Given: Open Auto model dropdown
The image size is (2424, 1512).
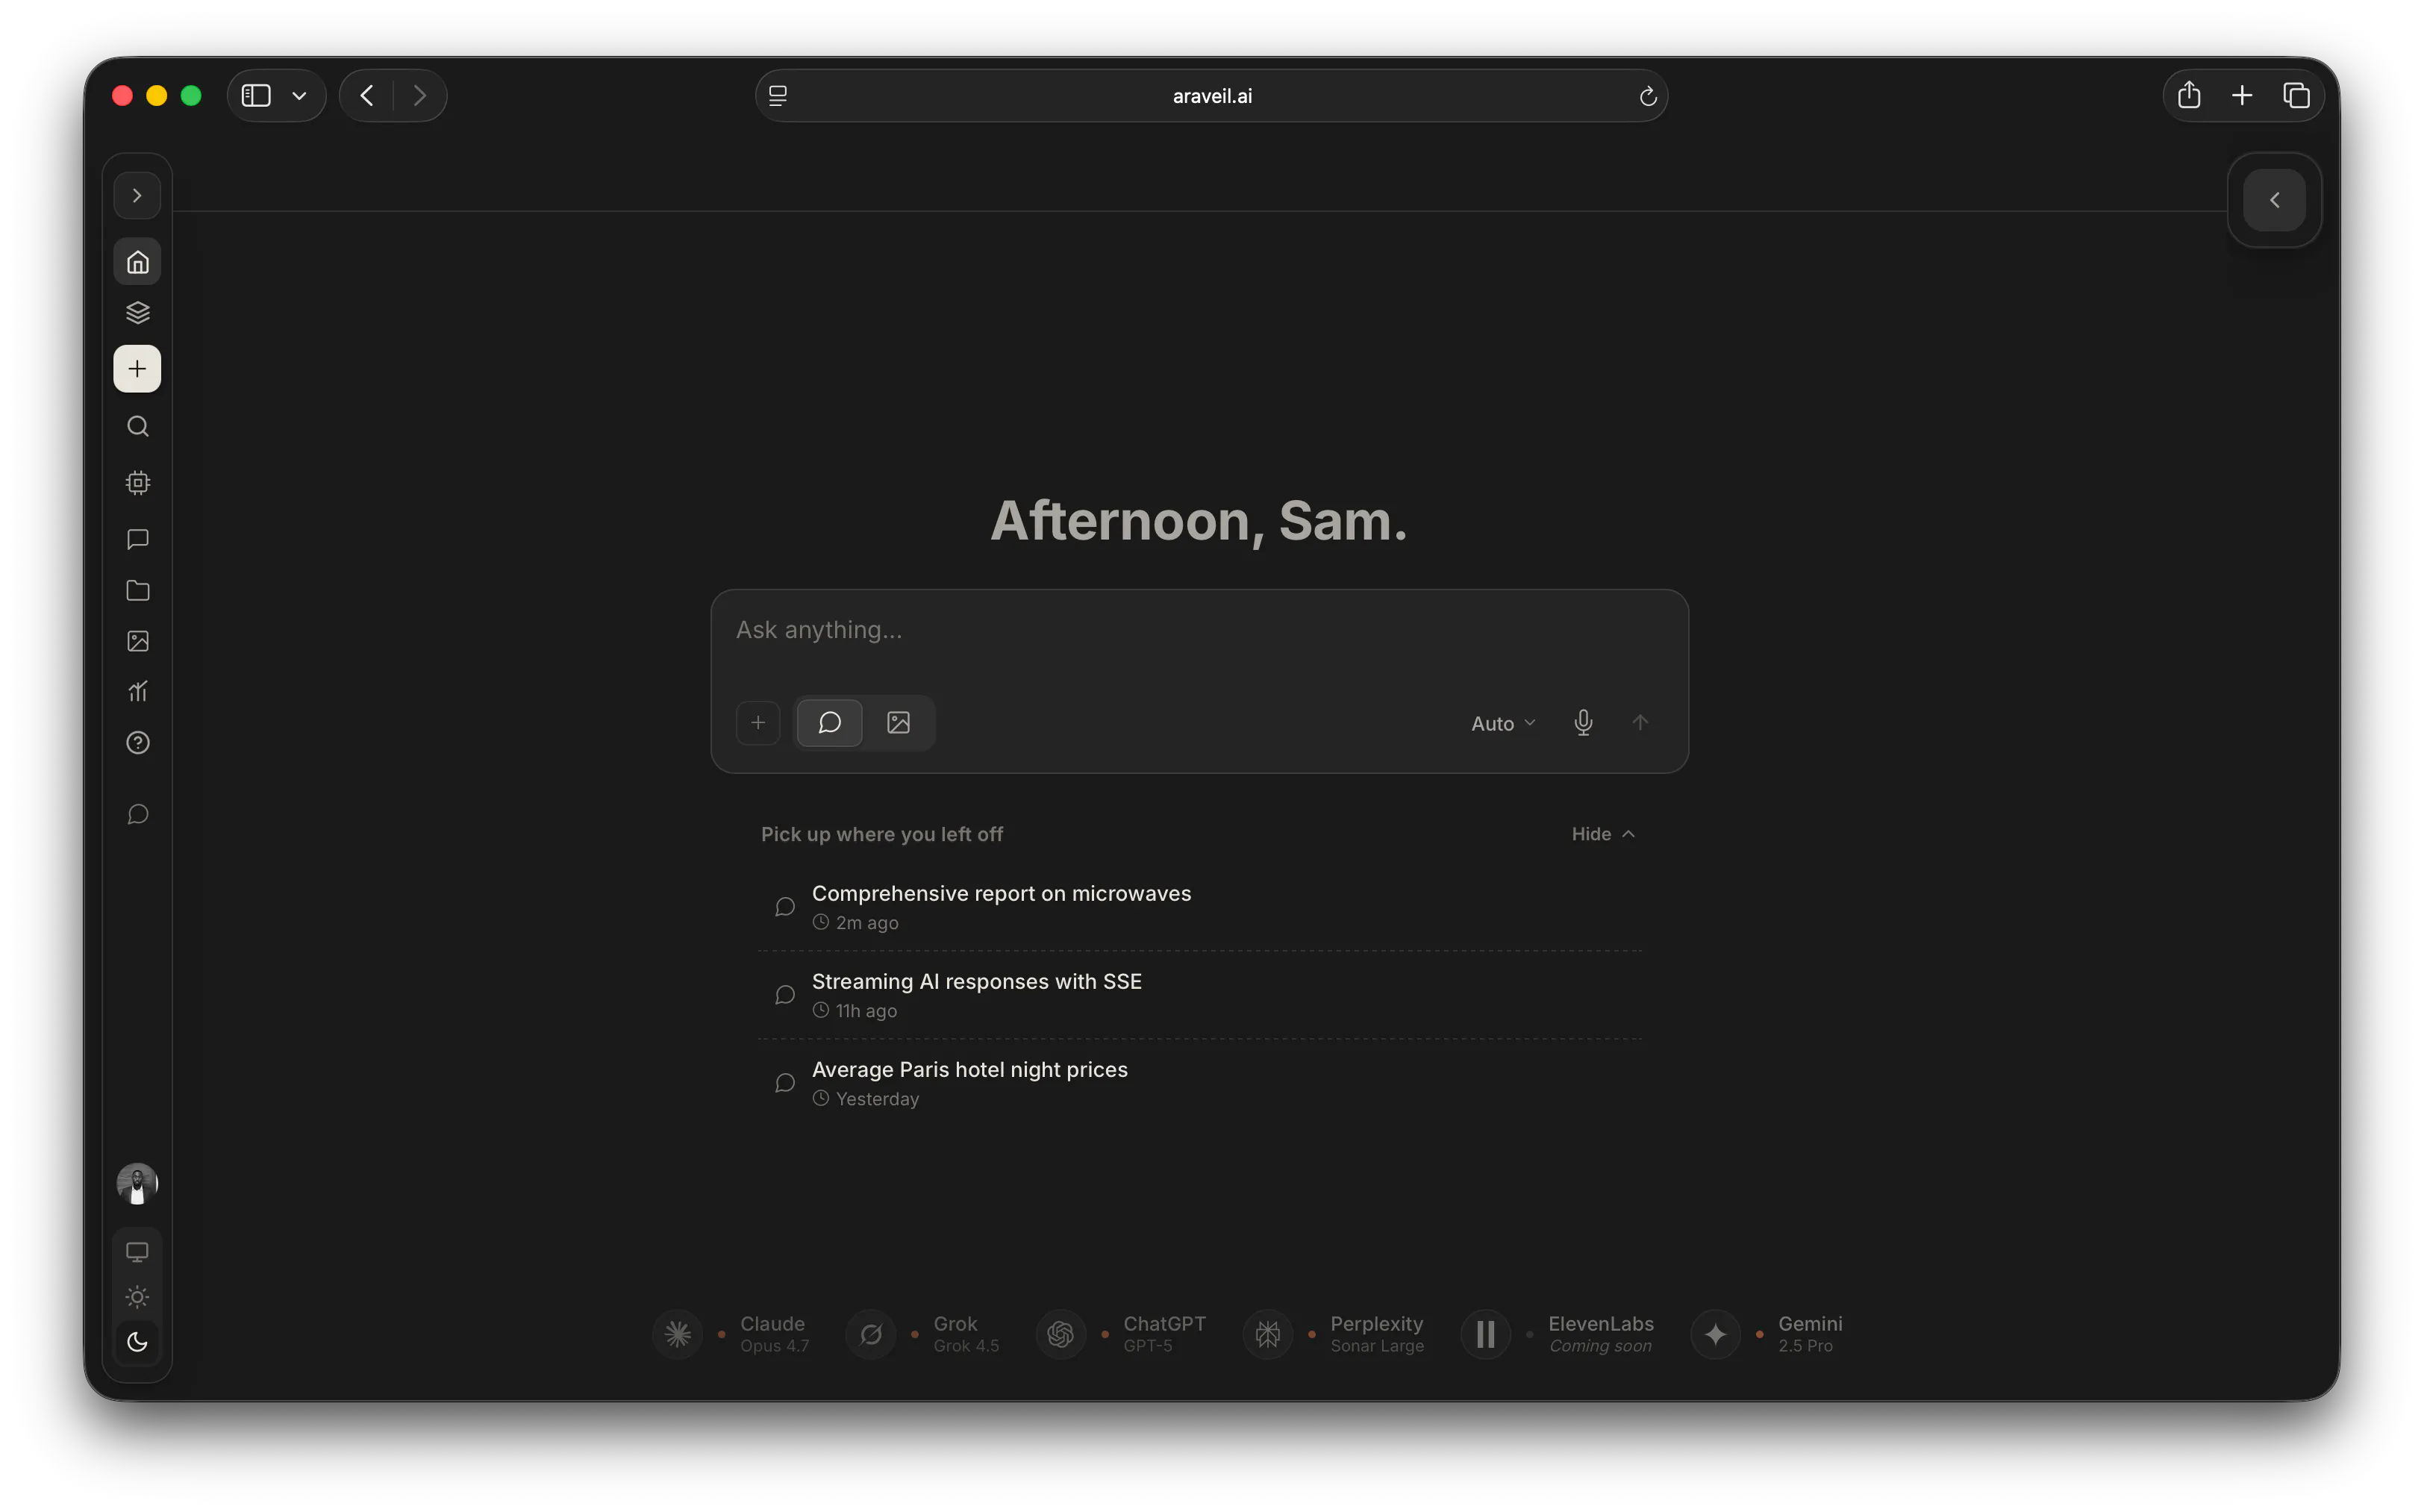Looking at the screenshot, I should pyautogui.click(x=1502, y=723).
